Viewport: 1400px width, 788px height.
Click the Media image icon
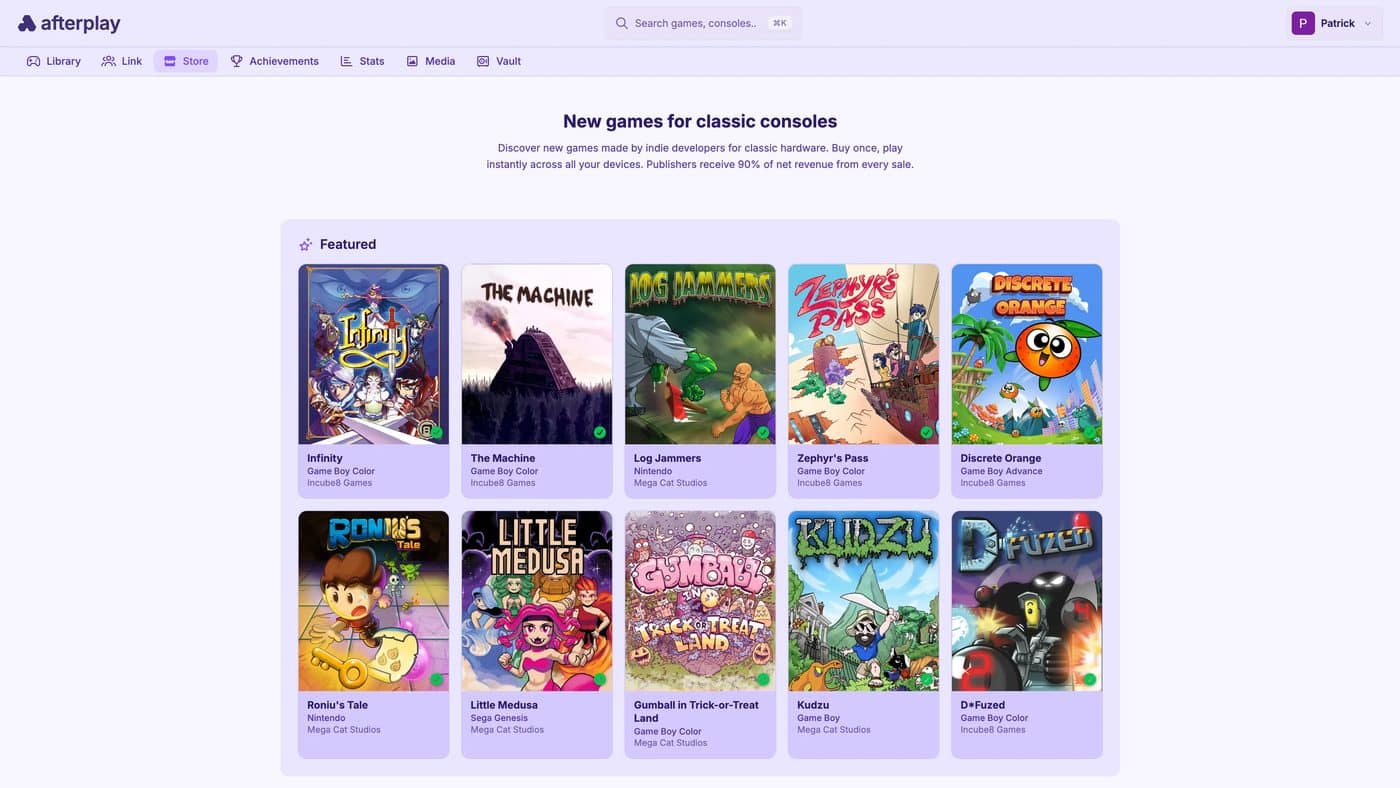tap(412, 61)
